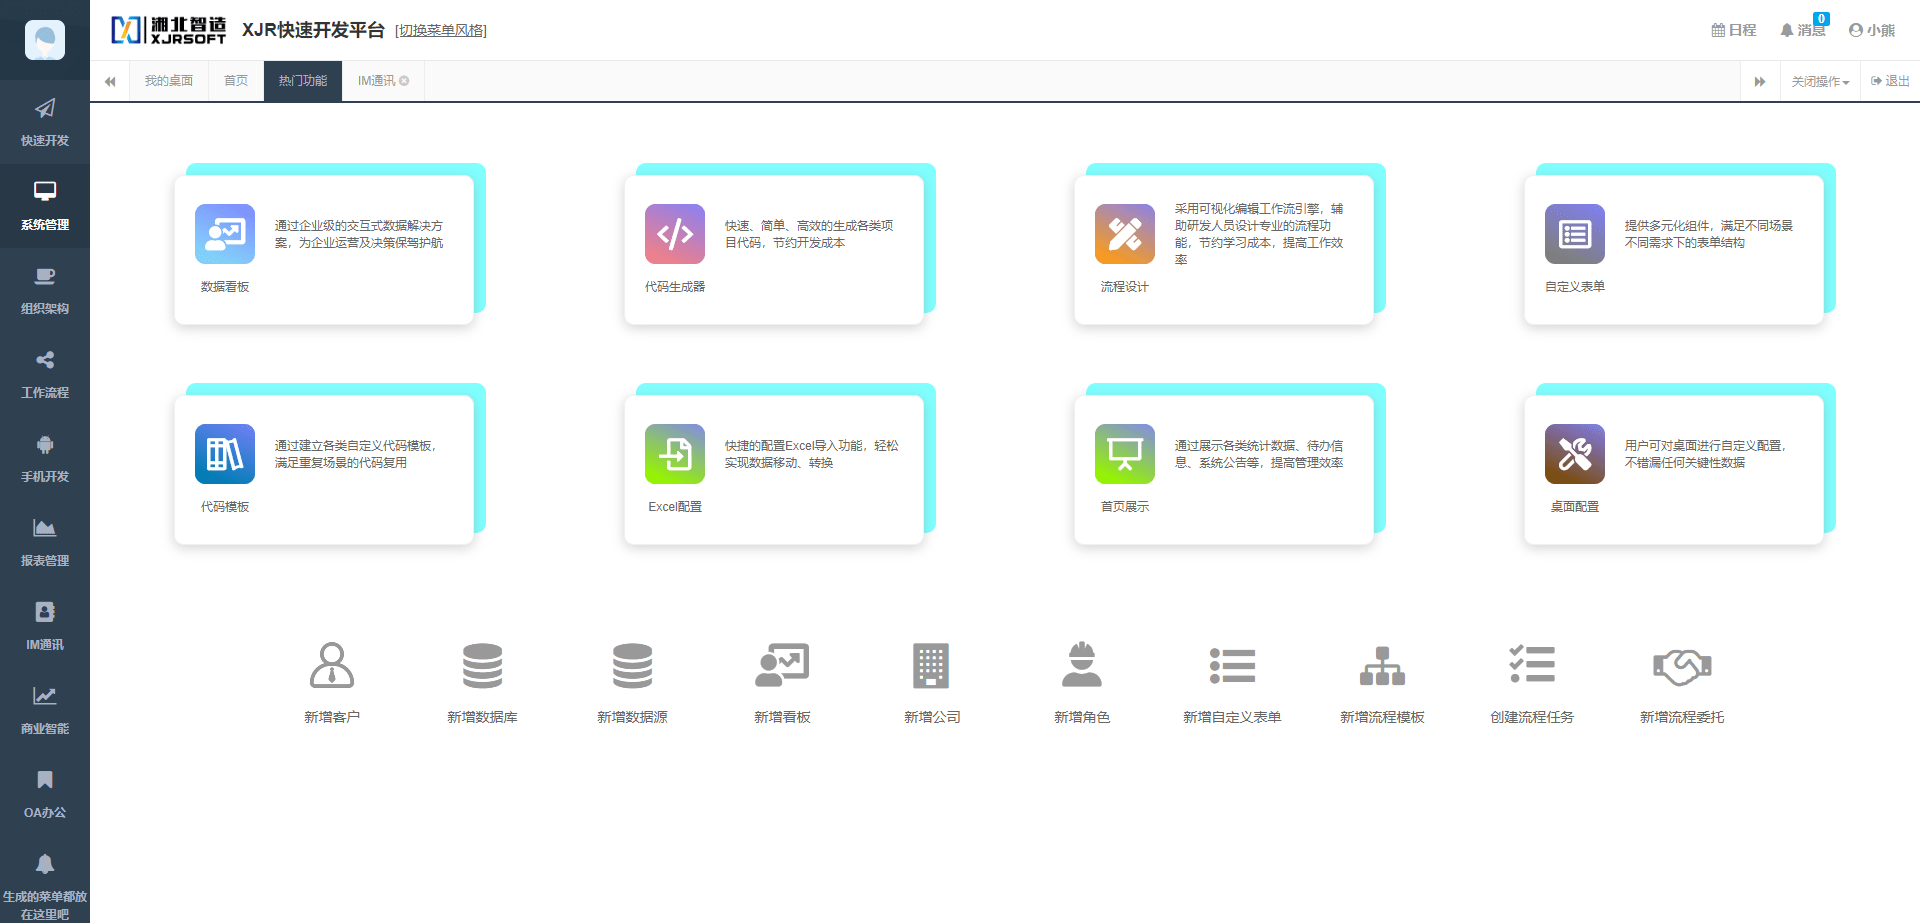Click the 新增角色 worker icon

click(x=1082, y=665)
